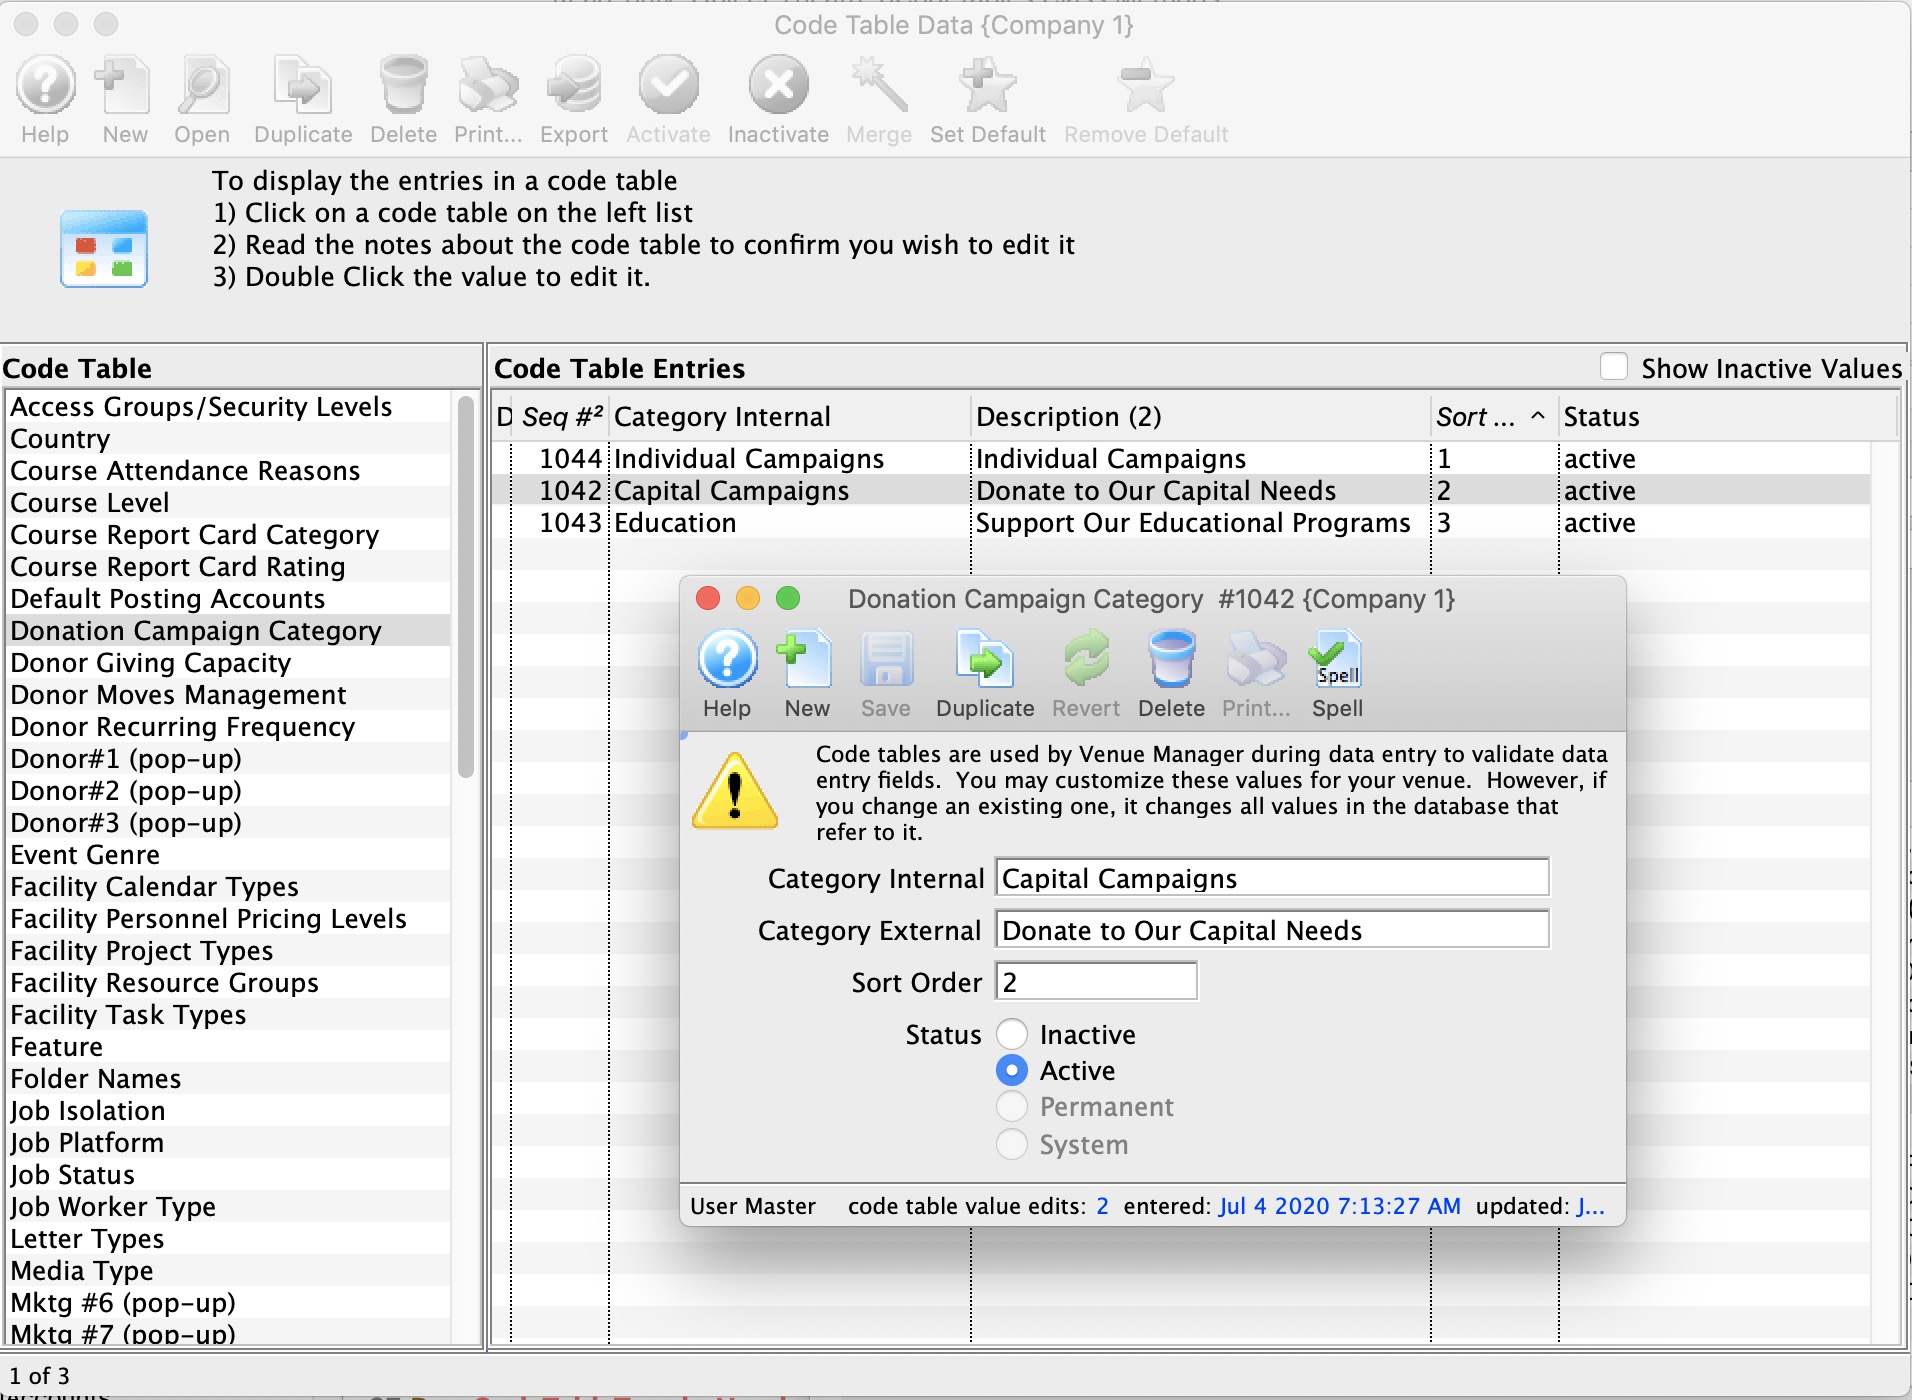The image size is (1912, 1400).
Task: Sort by the Sort column header
Action: [1493, 417]
